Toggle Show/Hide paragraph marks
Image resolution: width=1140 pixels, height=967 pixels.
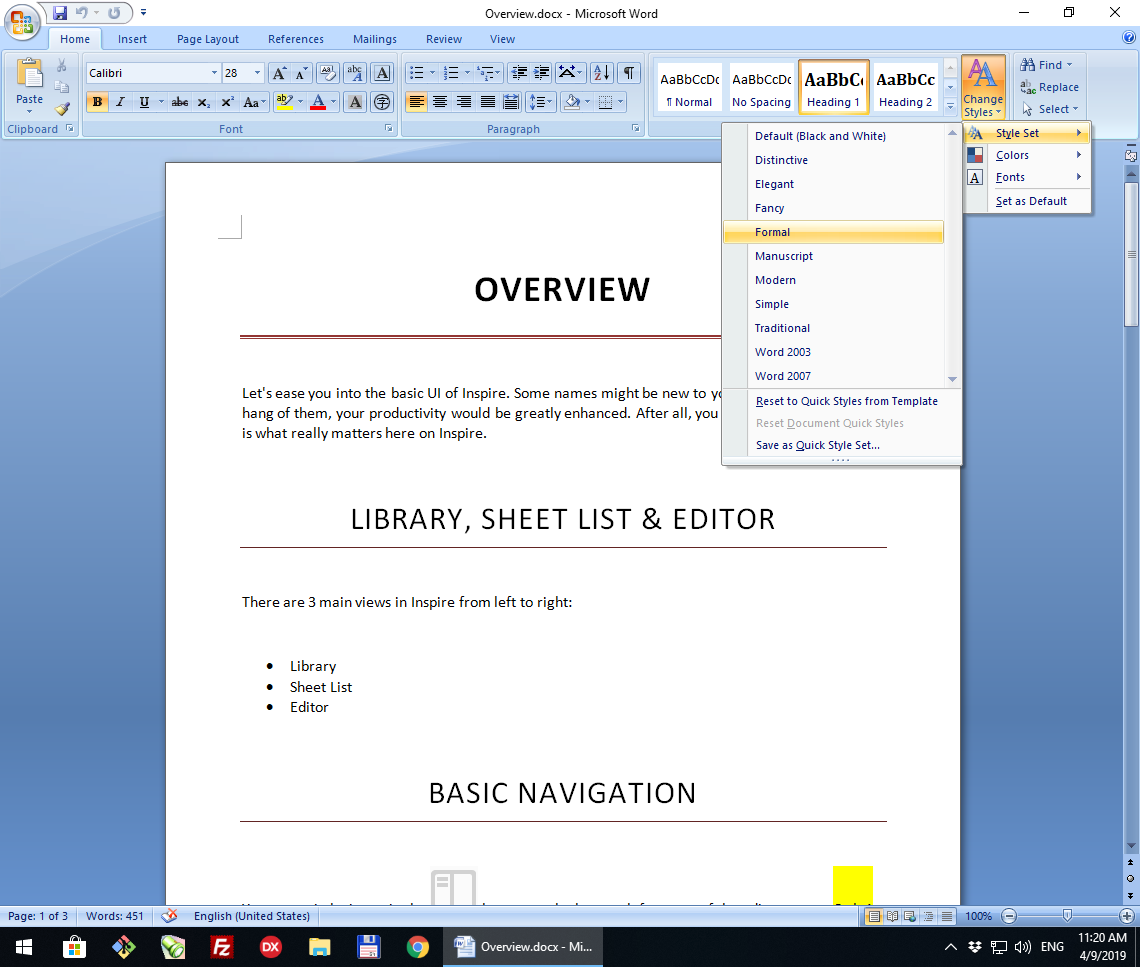(629, 73)
